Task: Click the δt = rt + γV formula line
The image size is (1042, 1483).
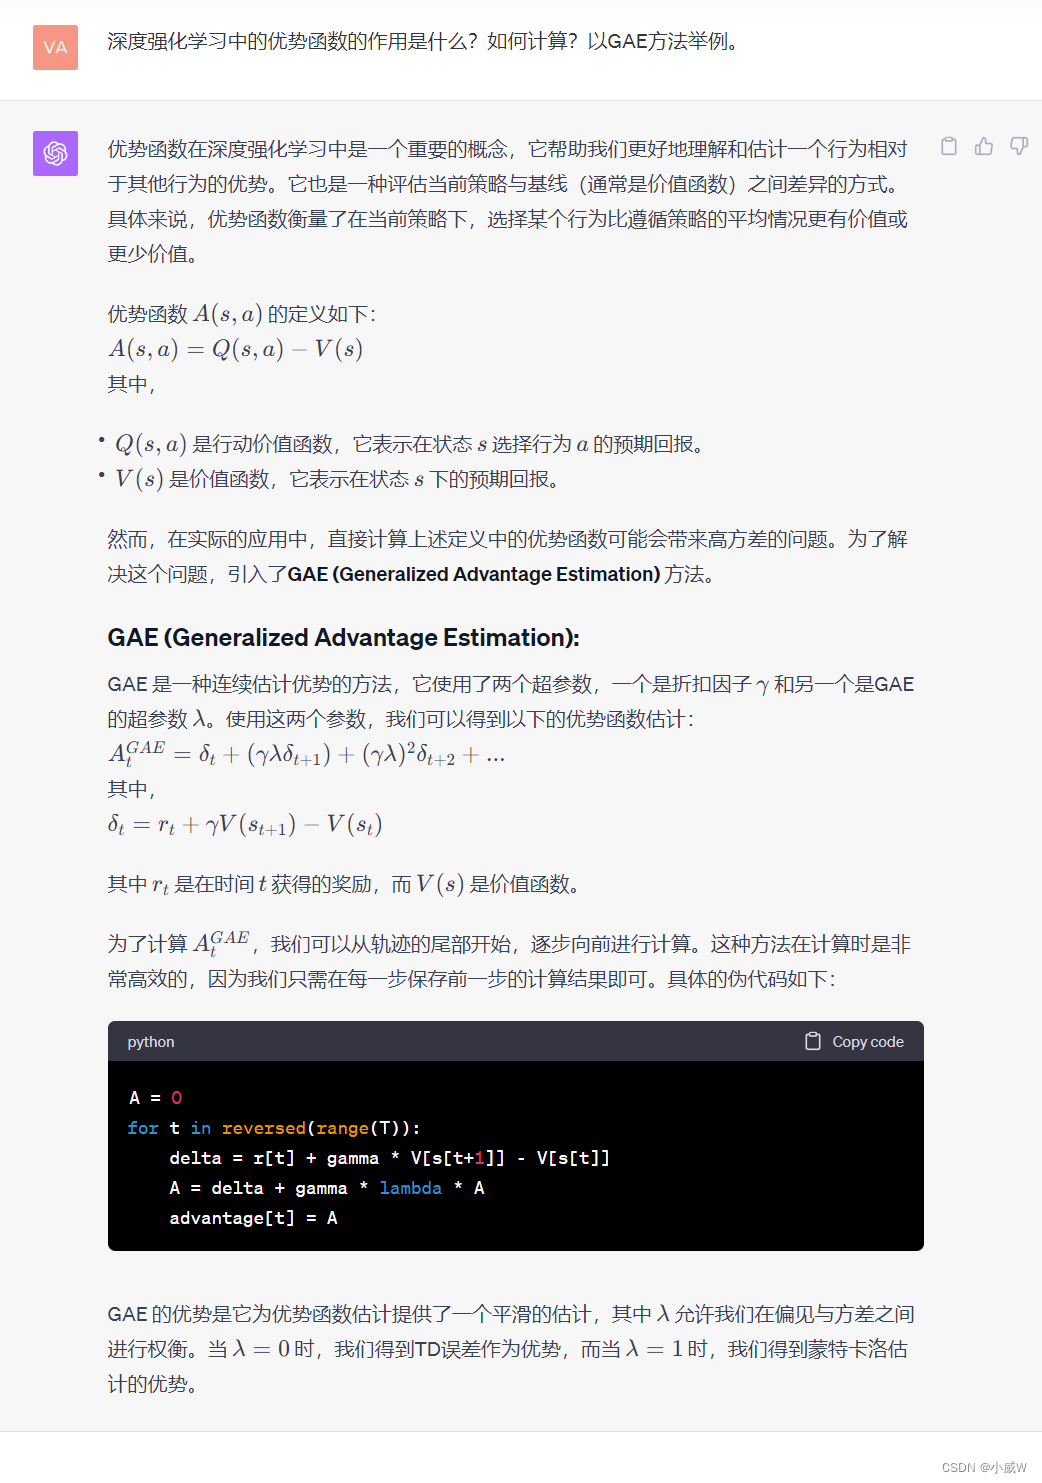Action: tap(245, 824)
